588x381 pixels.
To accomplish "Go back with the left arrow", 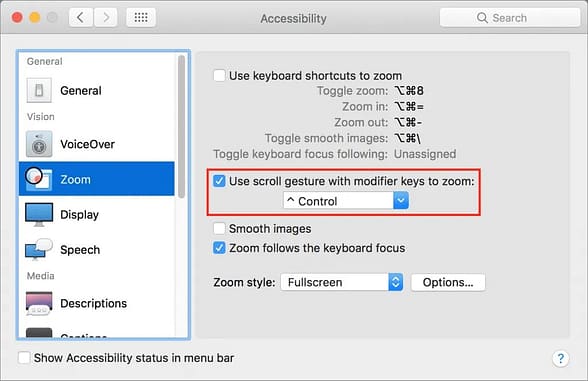I will click(81, 17).
